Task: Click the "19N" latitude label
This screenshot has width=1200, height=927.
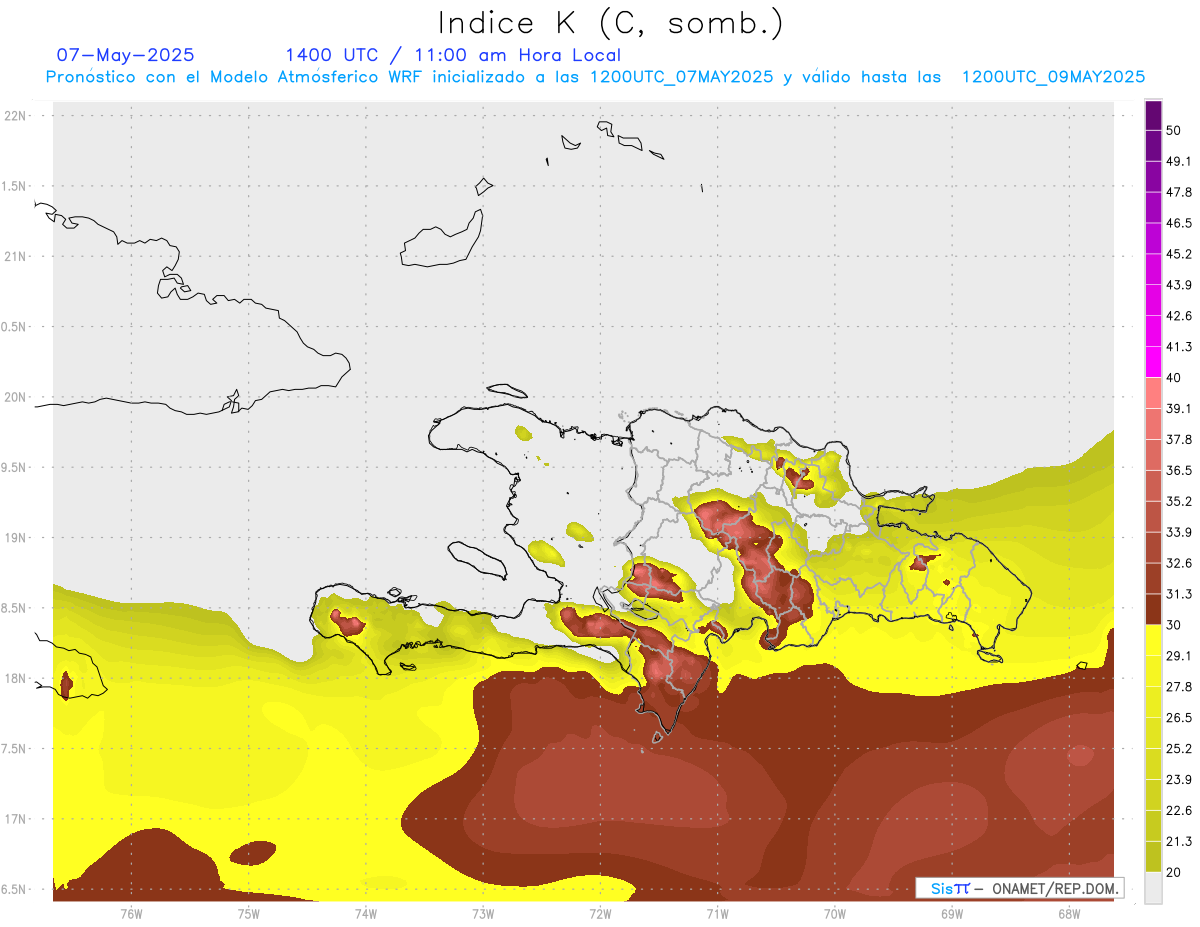Action: (x=16, y=538)
